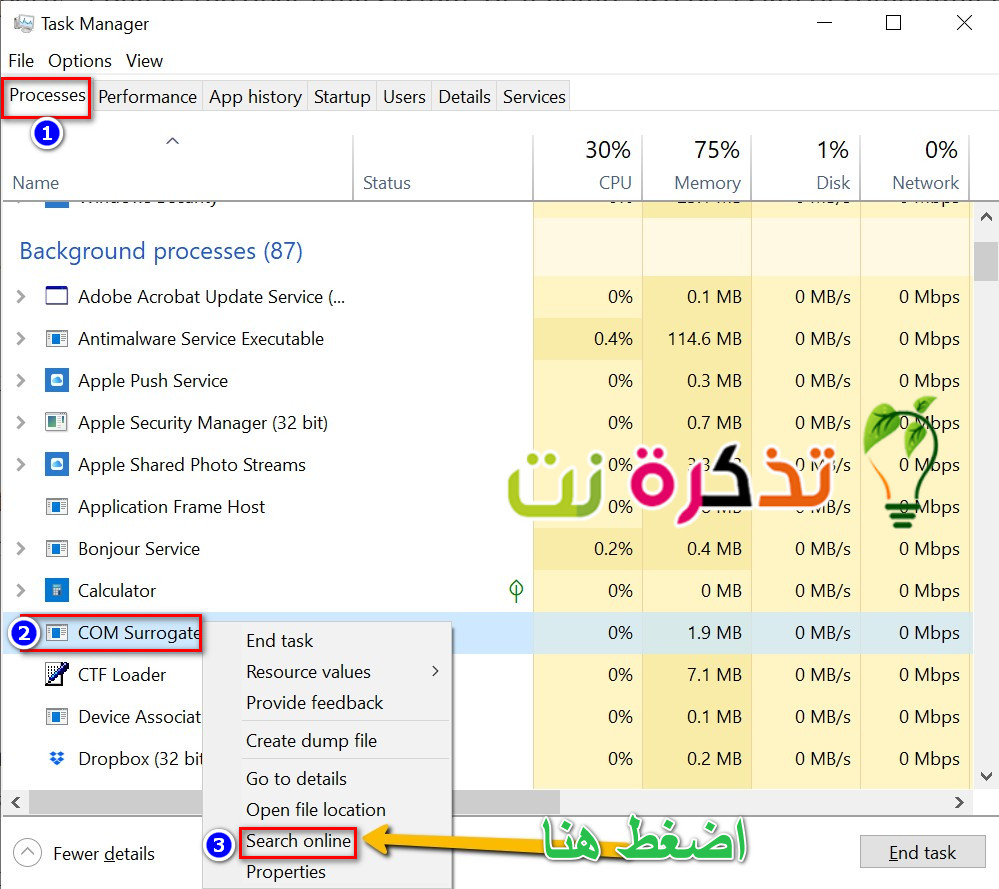Click the End task button at bottom right
The height and width of the screenshot is (889, 999).
(923, 852)
